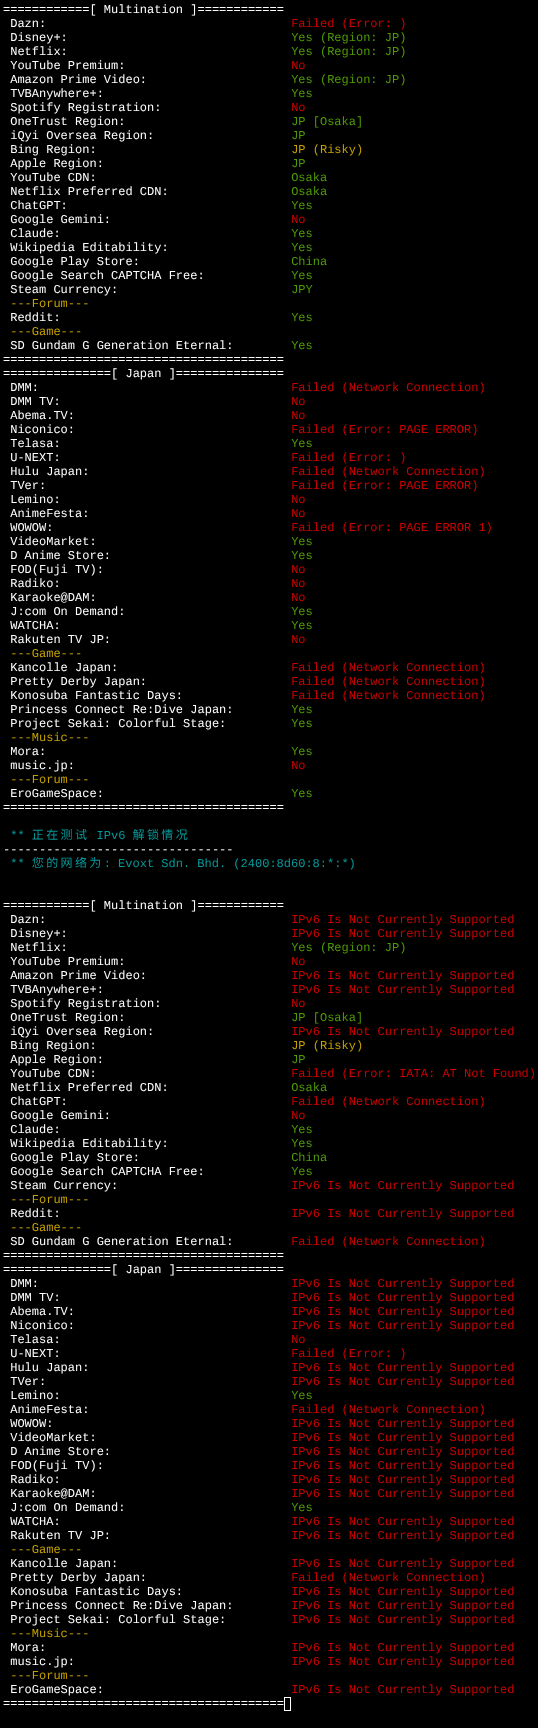
Task: Select the JPY Steam Currency value
Action: click(302, 289)
